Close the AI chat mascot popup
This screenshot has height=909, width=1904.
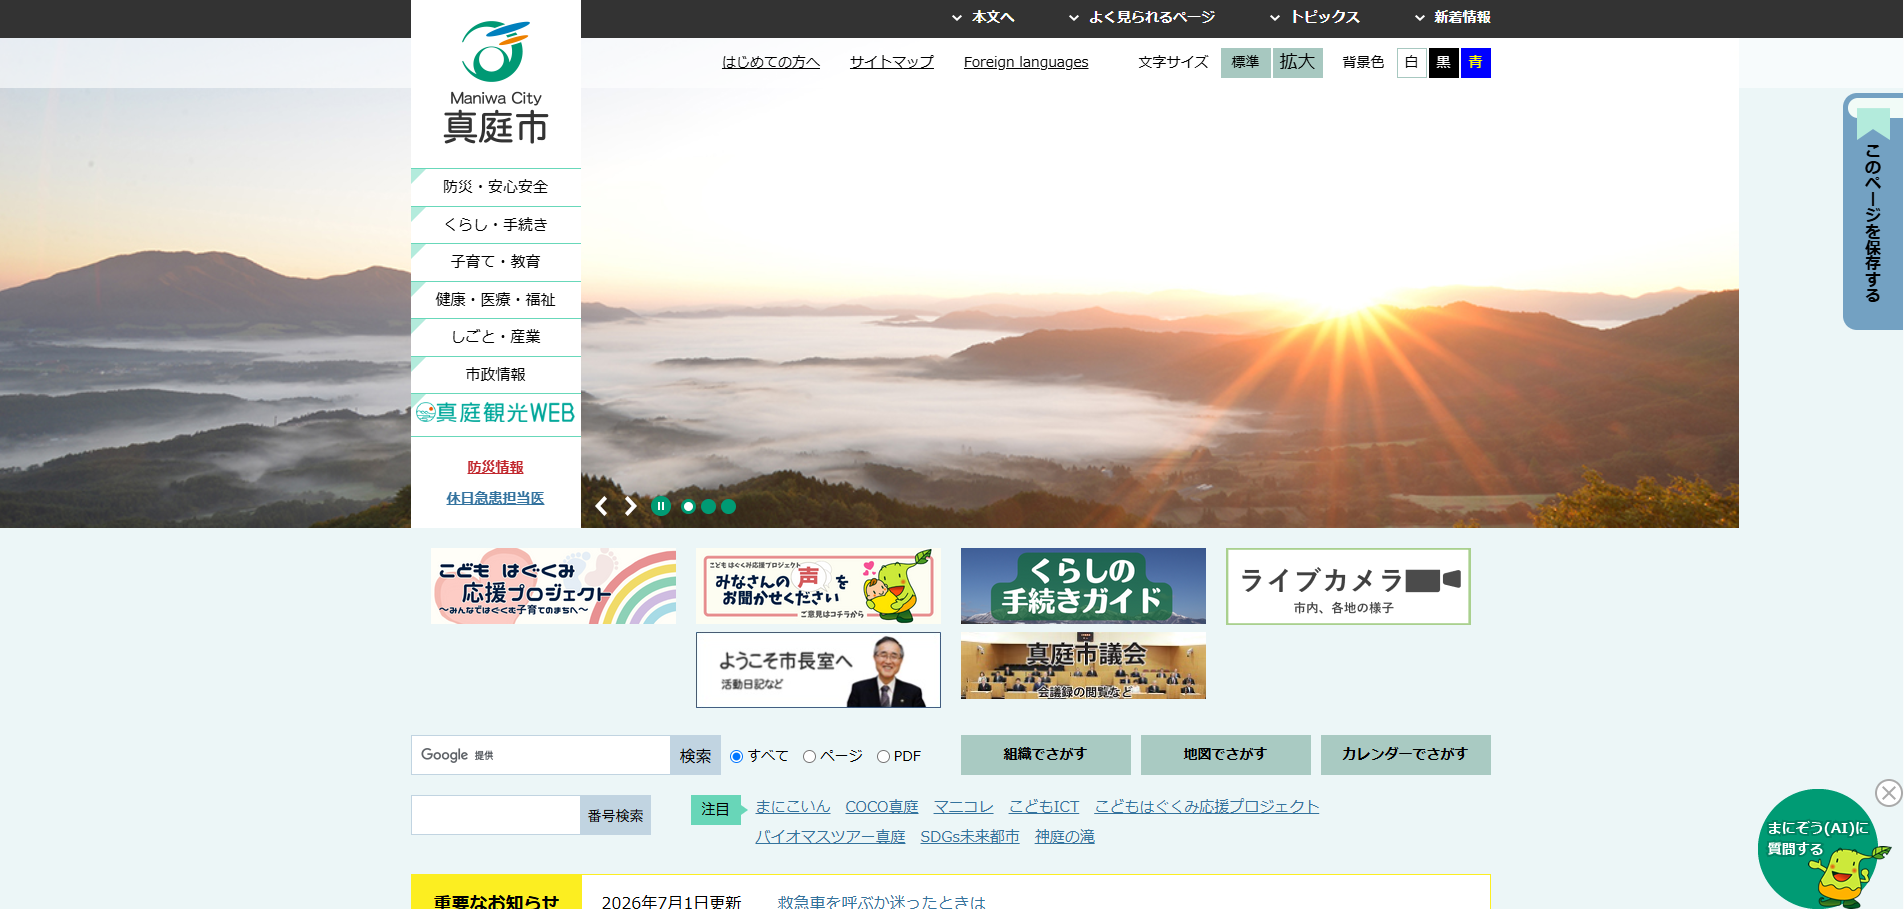tap(1888, 793)
